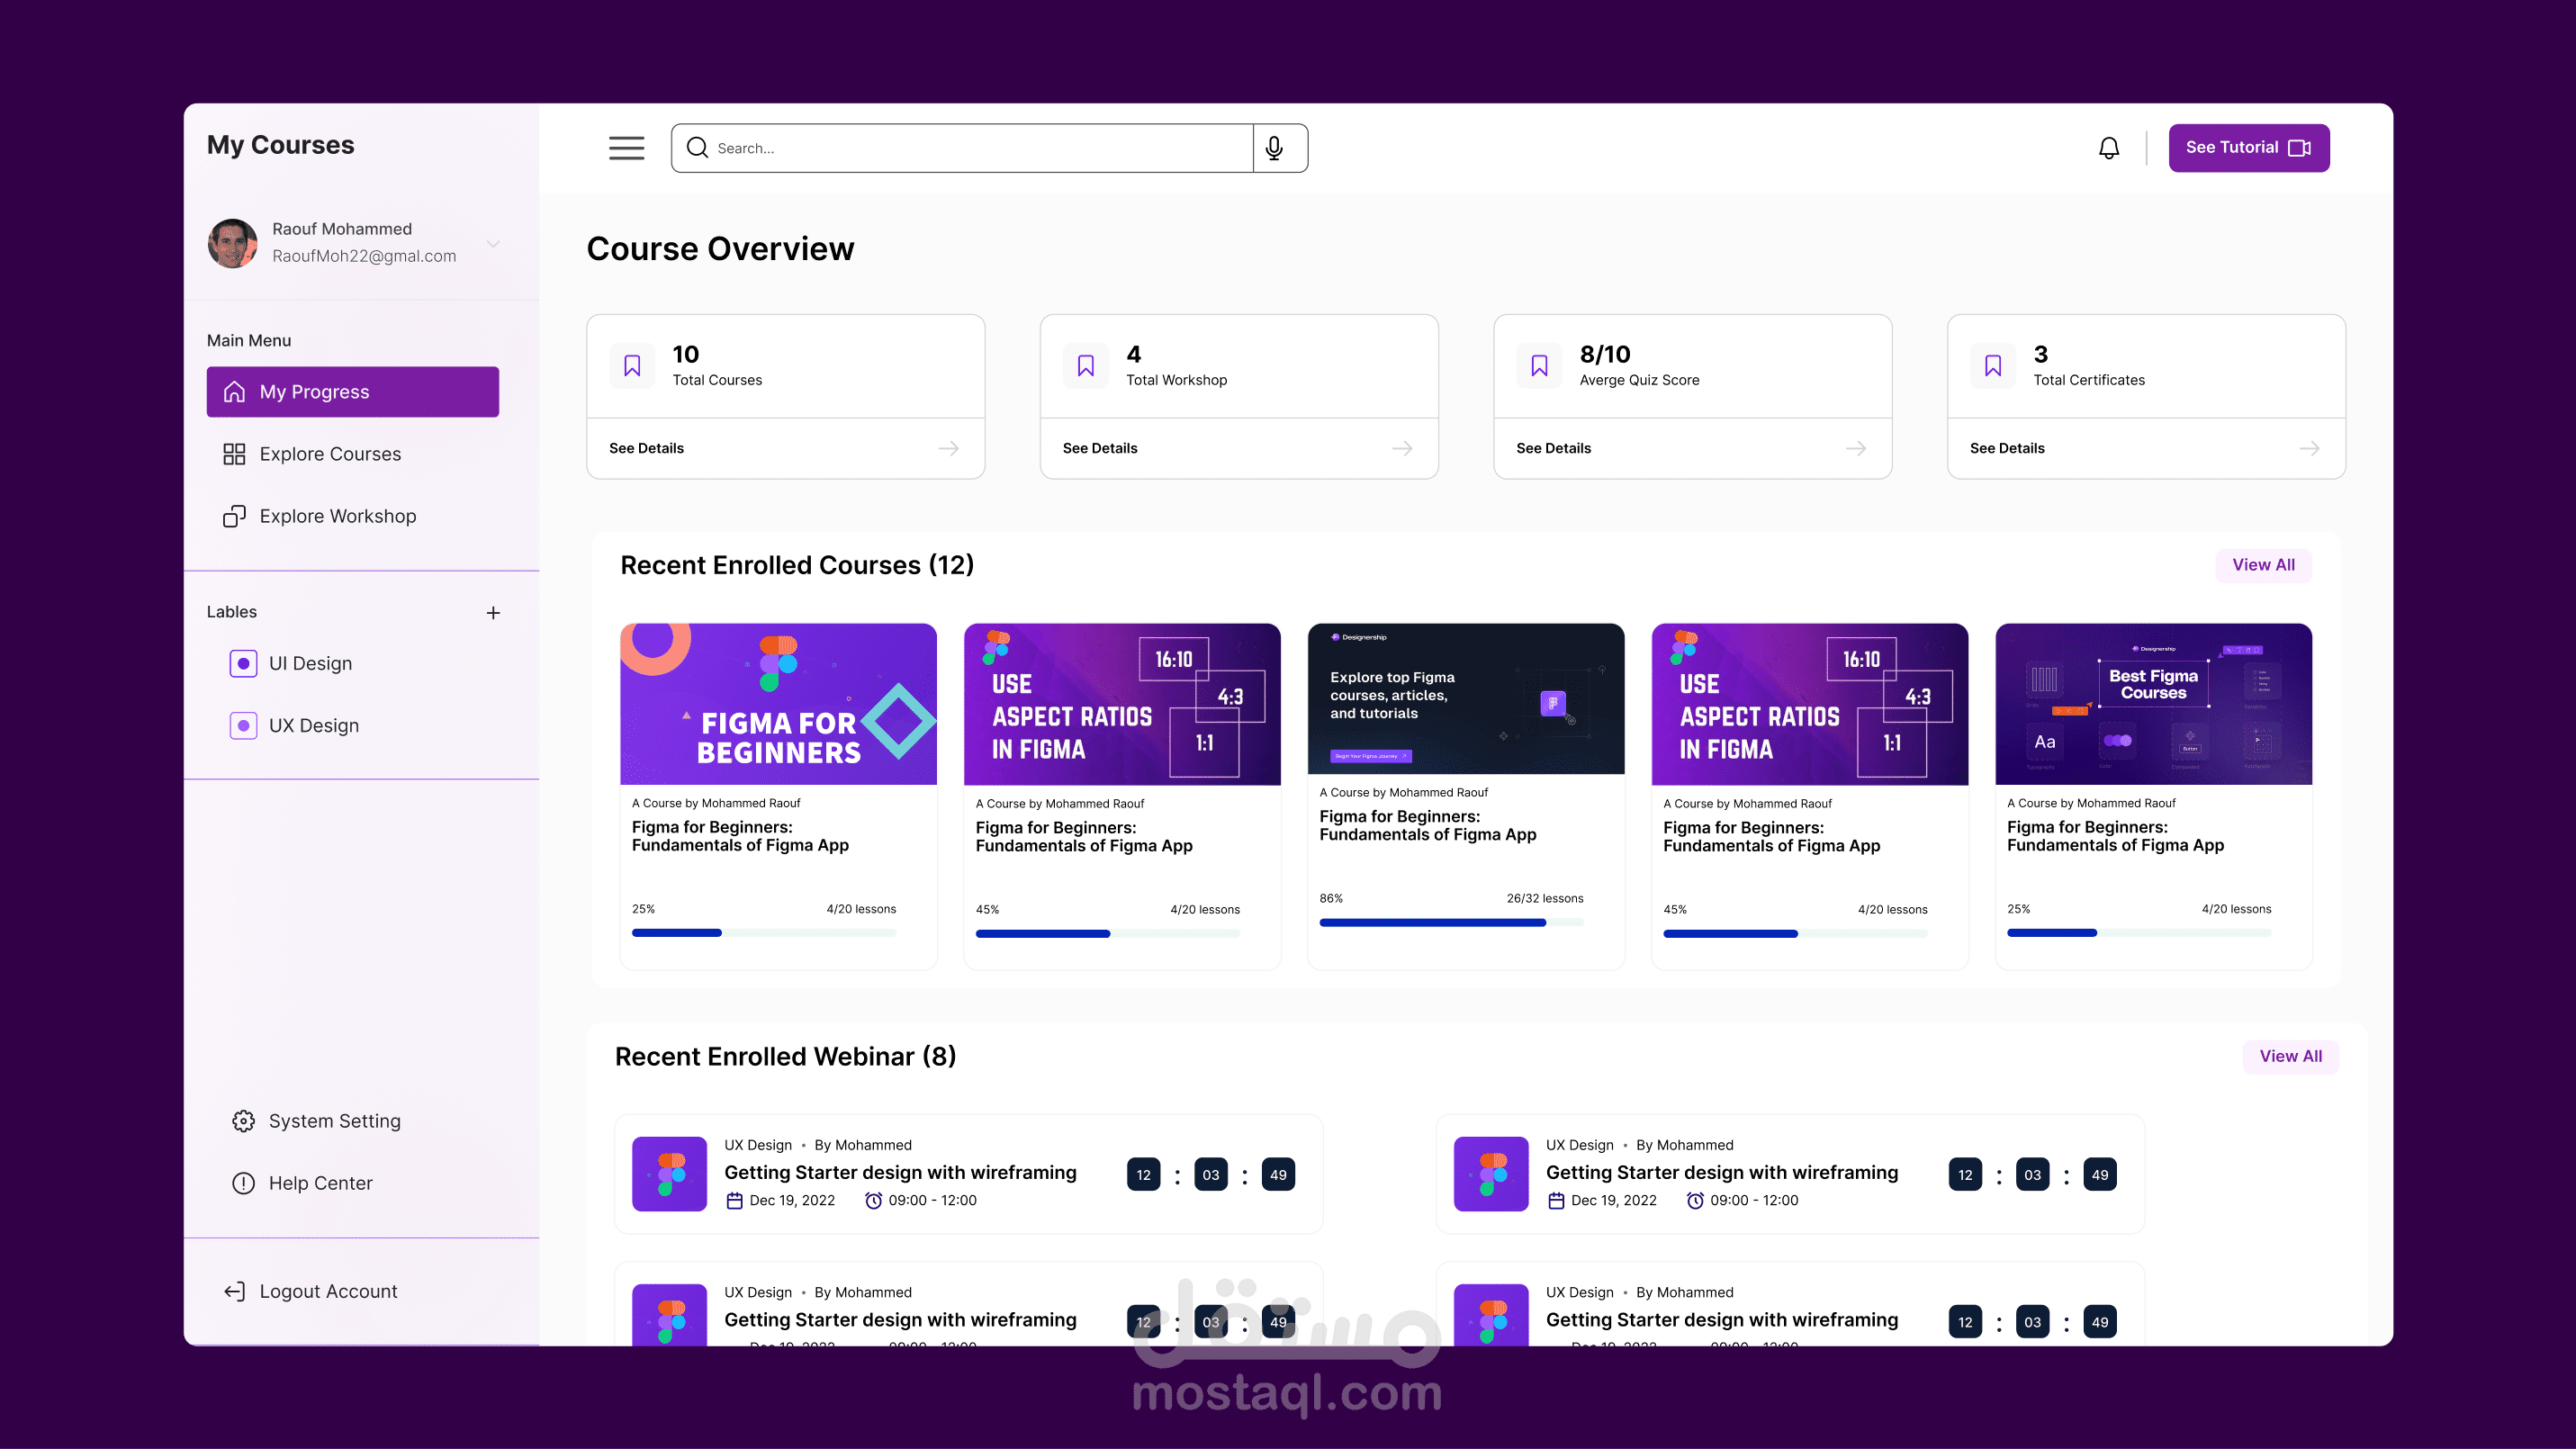
Task: Add a new label with plus icon
Action: [x=493, y=612]
